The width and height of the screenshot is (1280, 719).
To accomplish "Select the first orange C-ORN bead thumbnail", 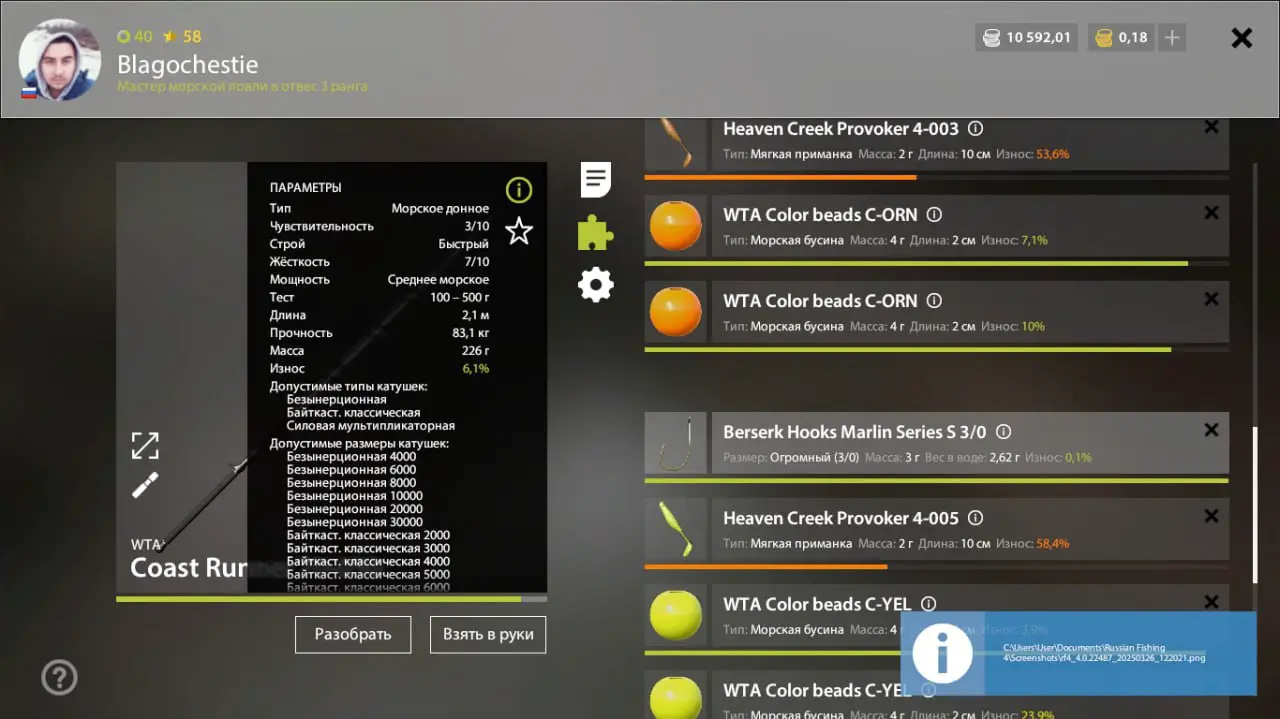I will coord(675,226).
